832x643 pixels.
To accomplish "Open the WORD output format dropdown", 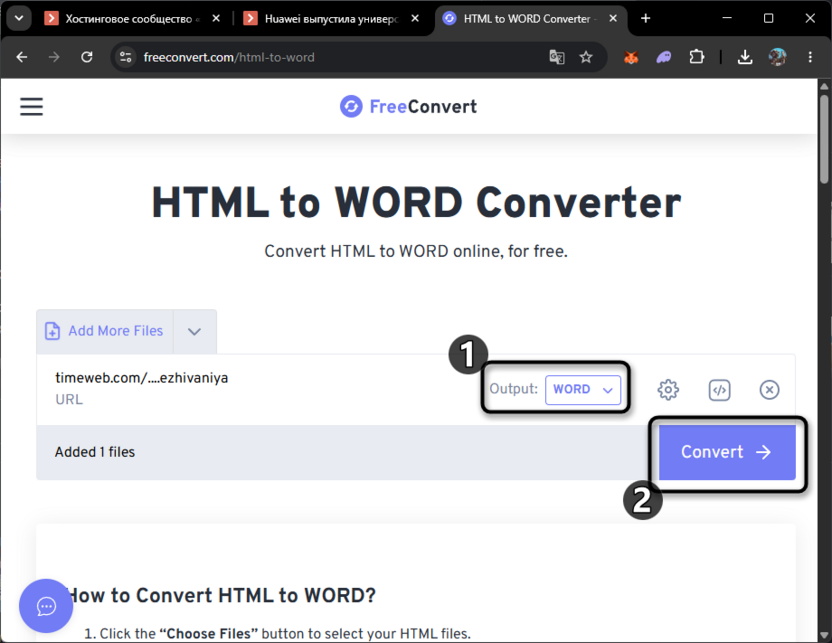I will 583,390.
